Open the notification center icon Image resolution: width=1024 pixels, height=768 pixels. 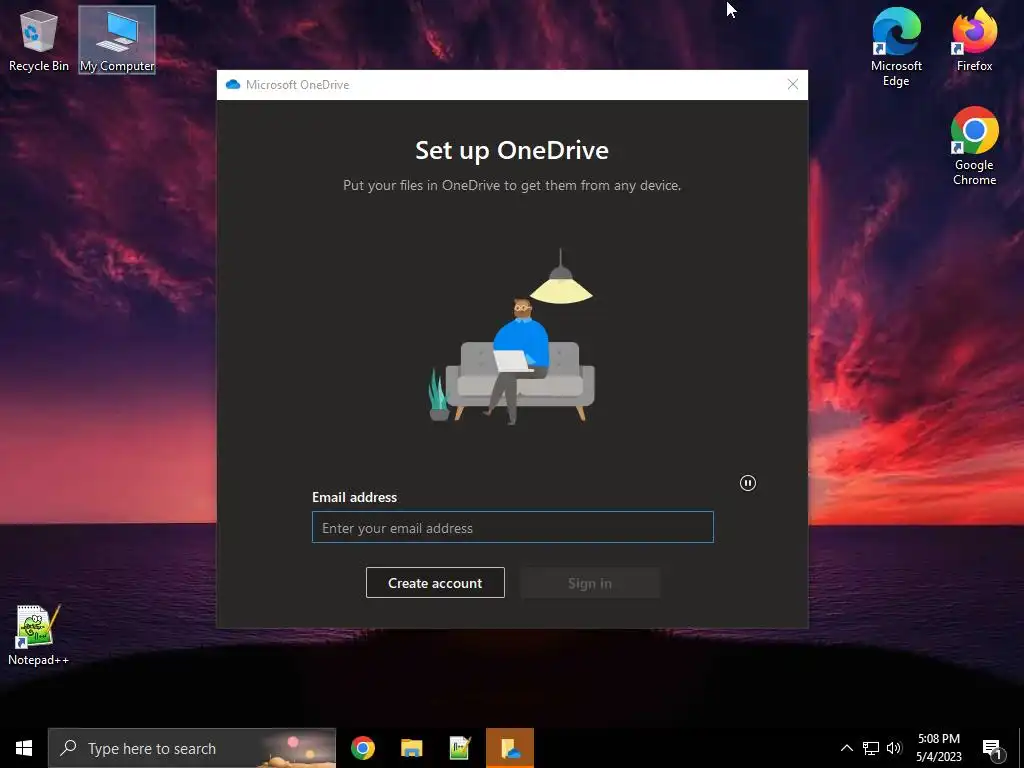tap(992, 748)
